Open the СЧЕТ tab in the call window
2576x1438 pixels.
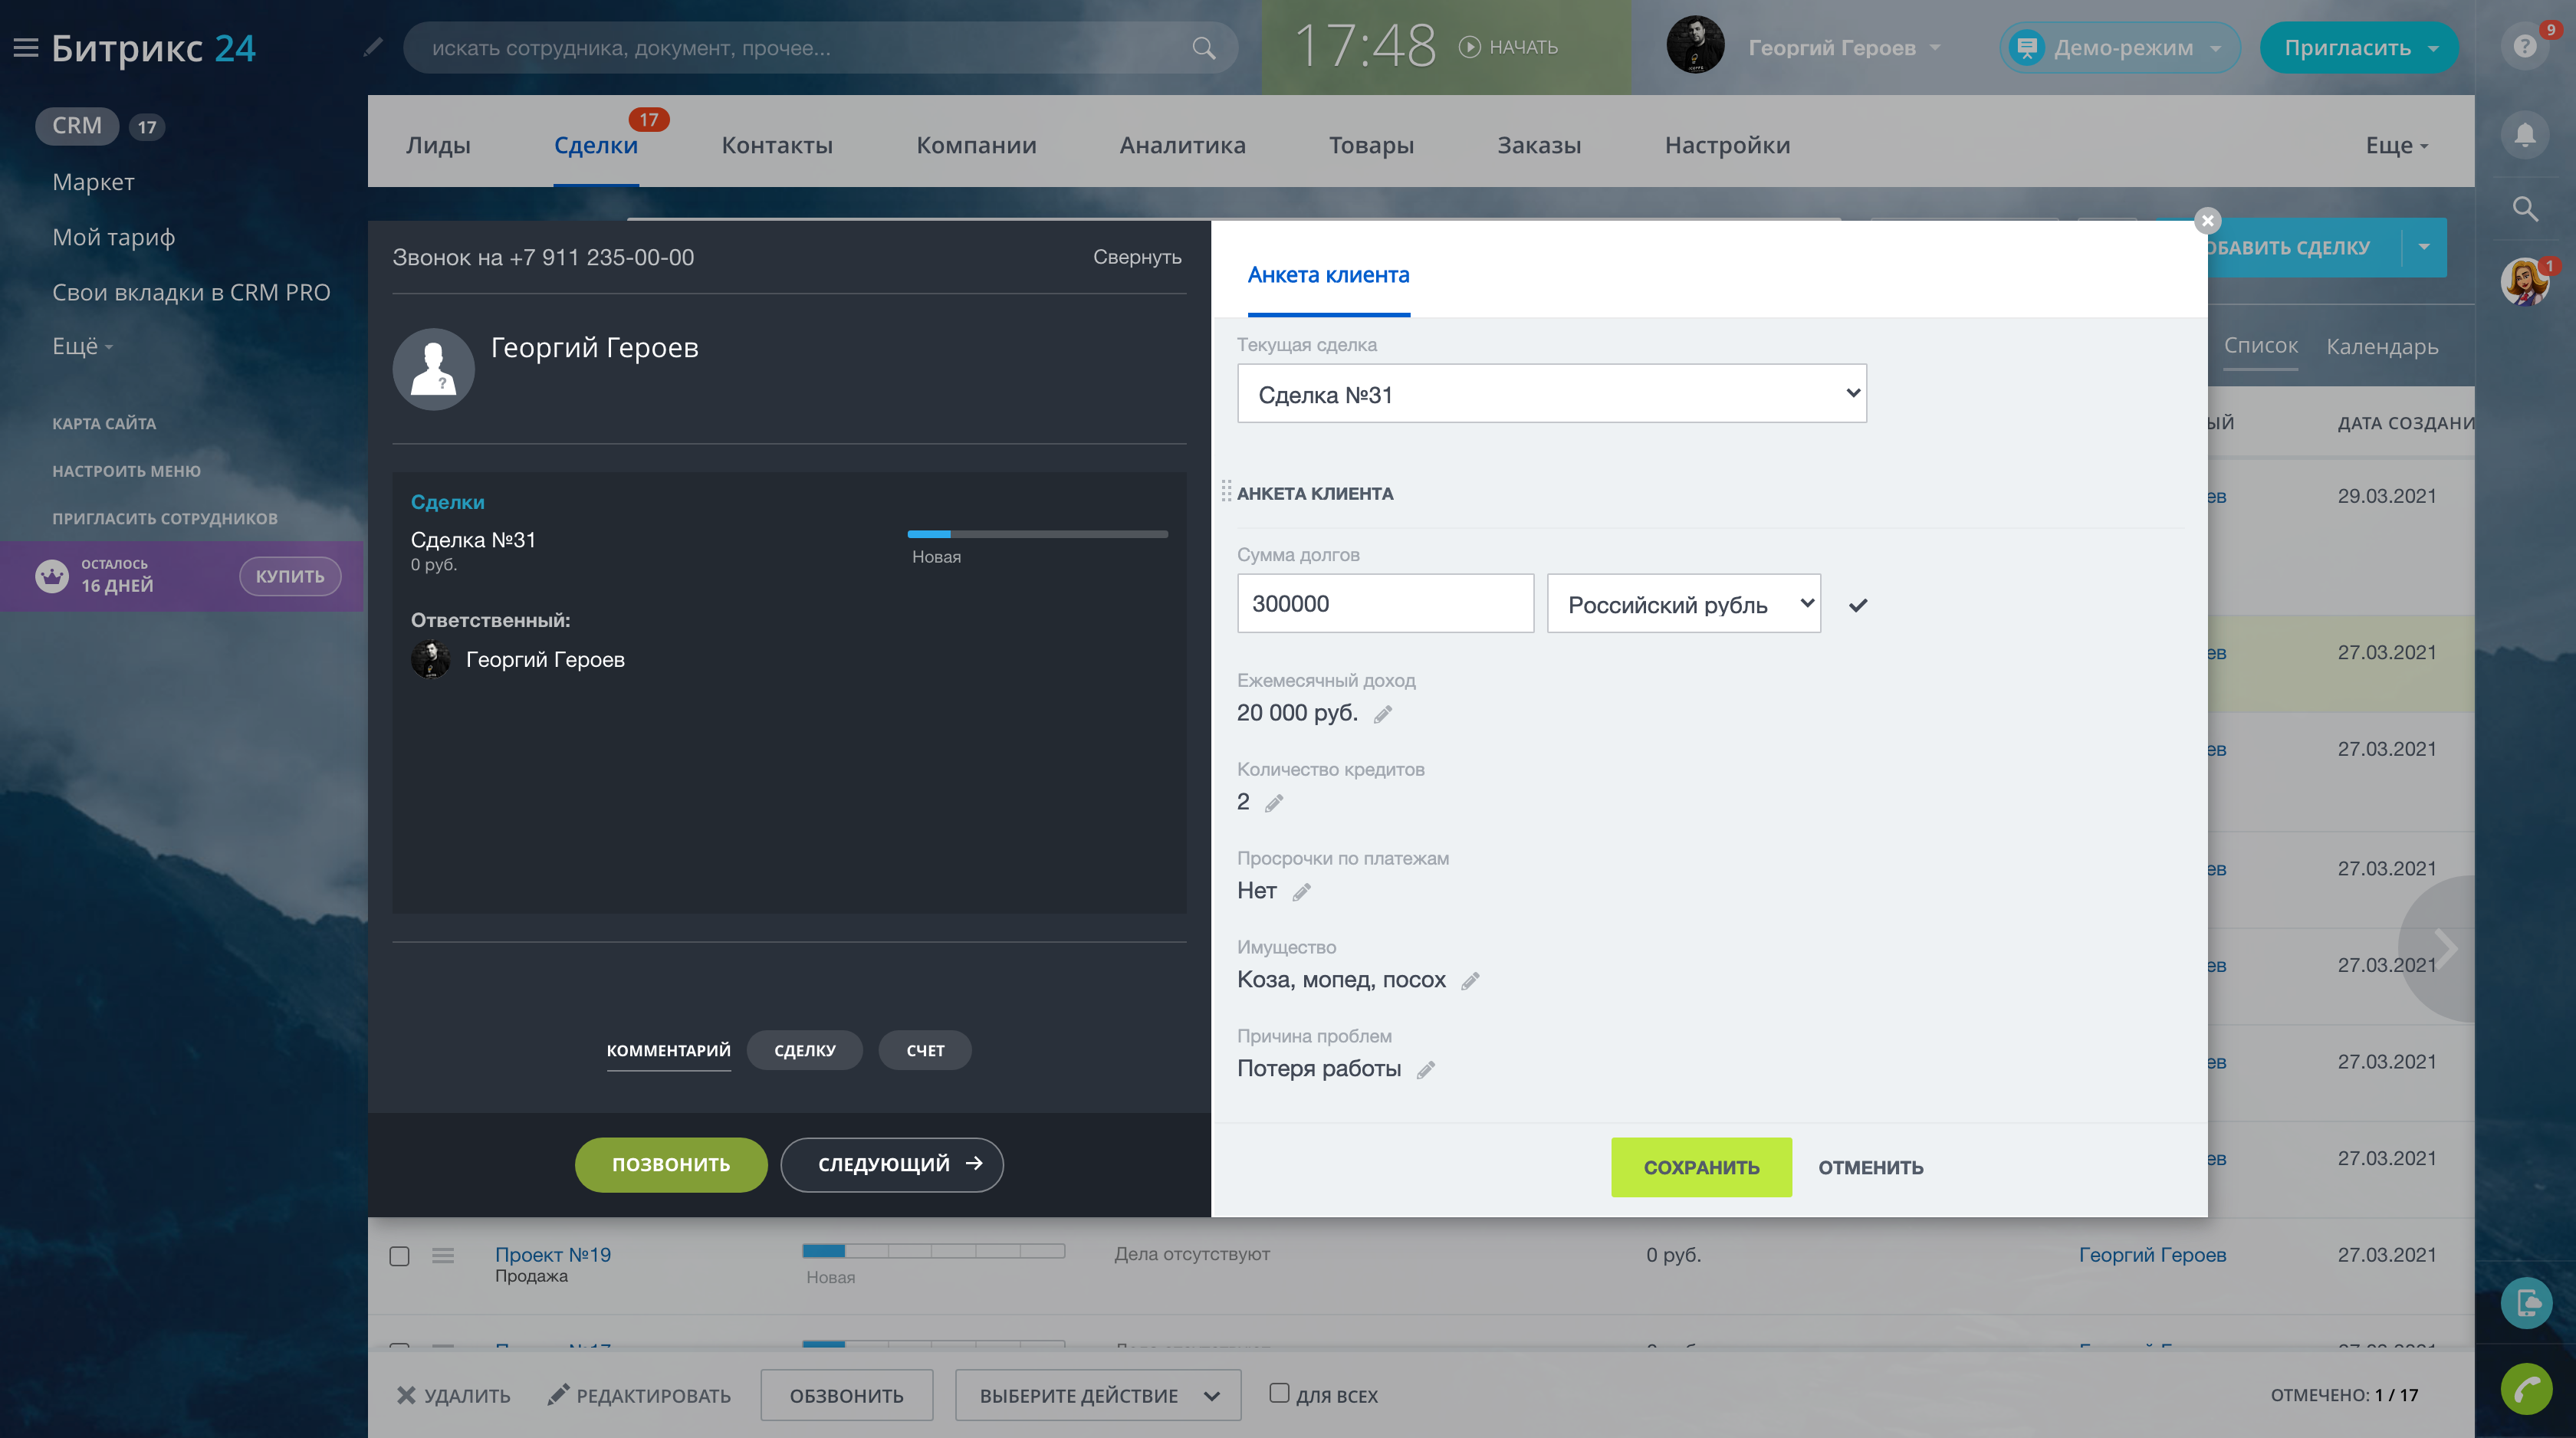tap(924, 1050)
